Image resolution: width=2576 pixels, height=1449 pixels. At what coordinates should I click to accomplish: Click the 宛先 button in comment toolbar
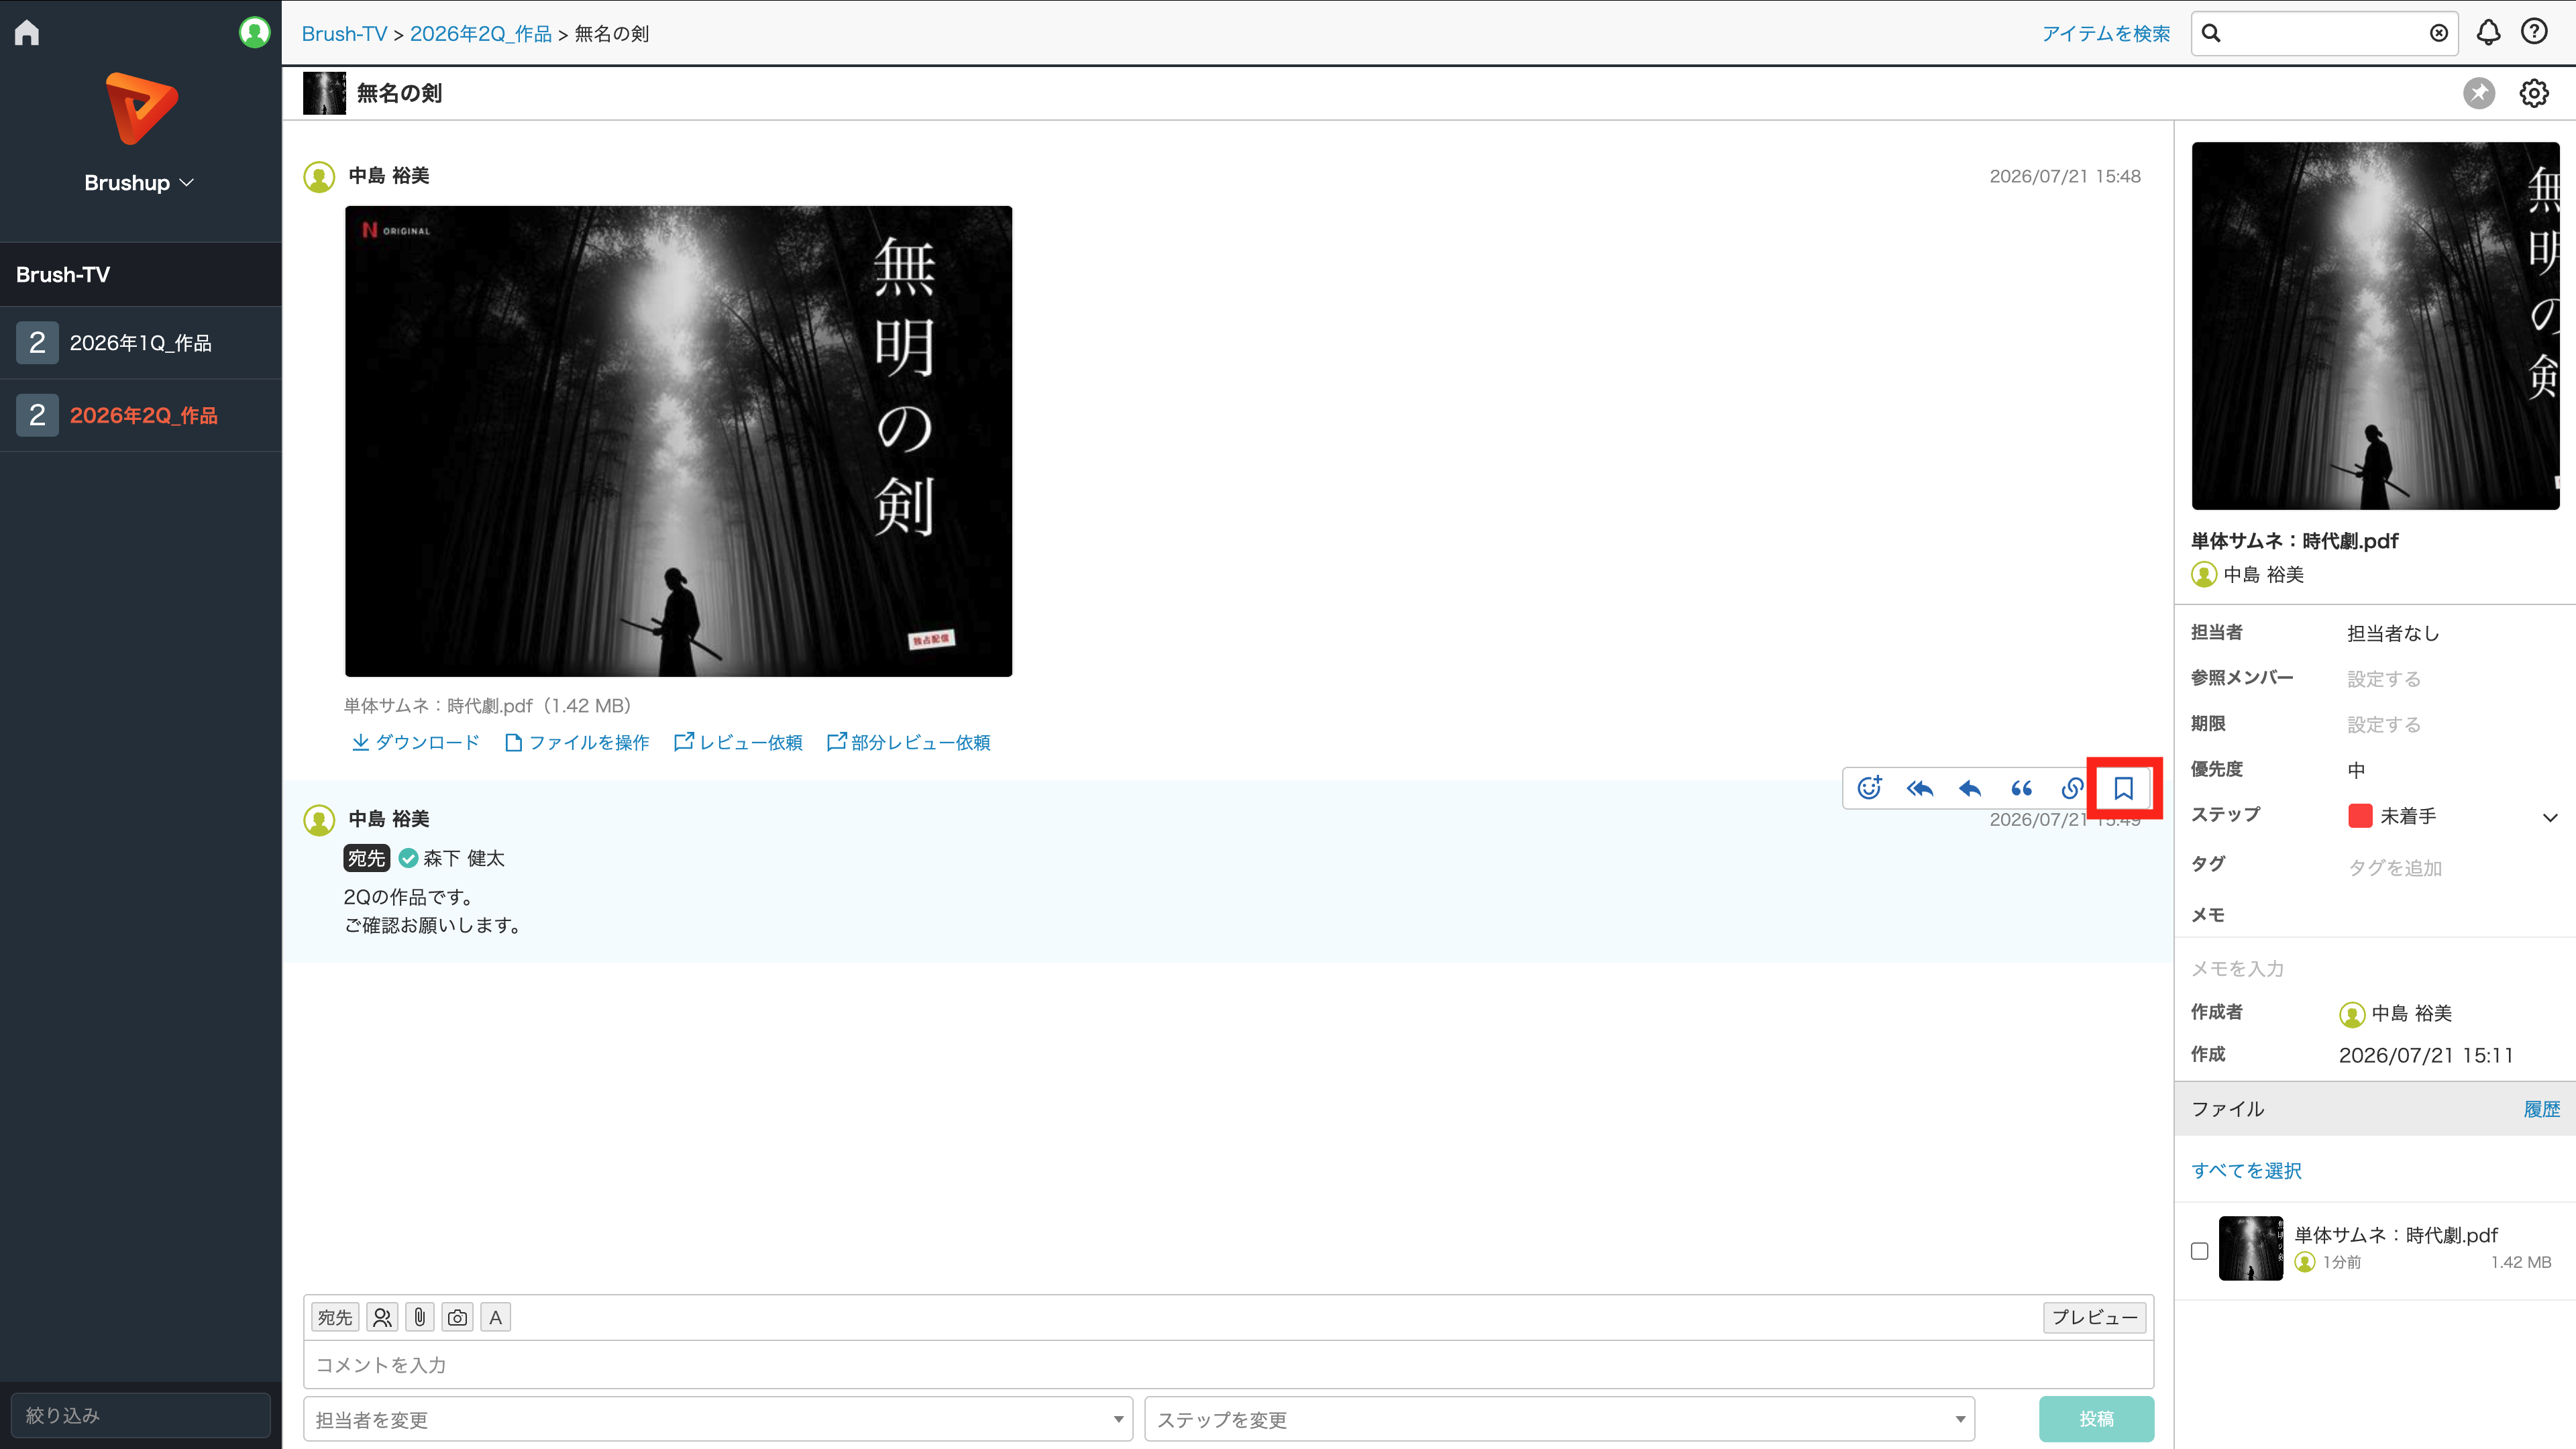(335, 1317)
